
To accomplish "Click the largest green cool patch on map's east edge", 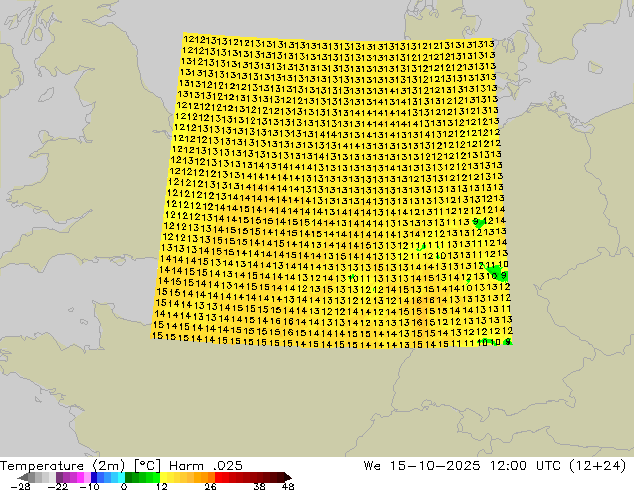I will [x=497, y=273].
